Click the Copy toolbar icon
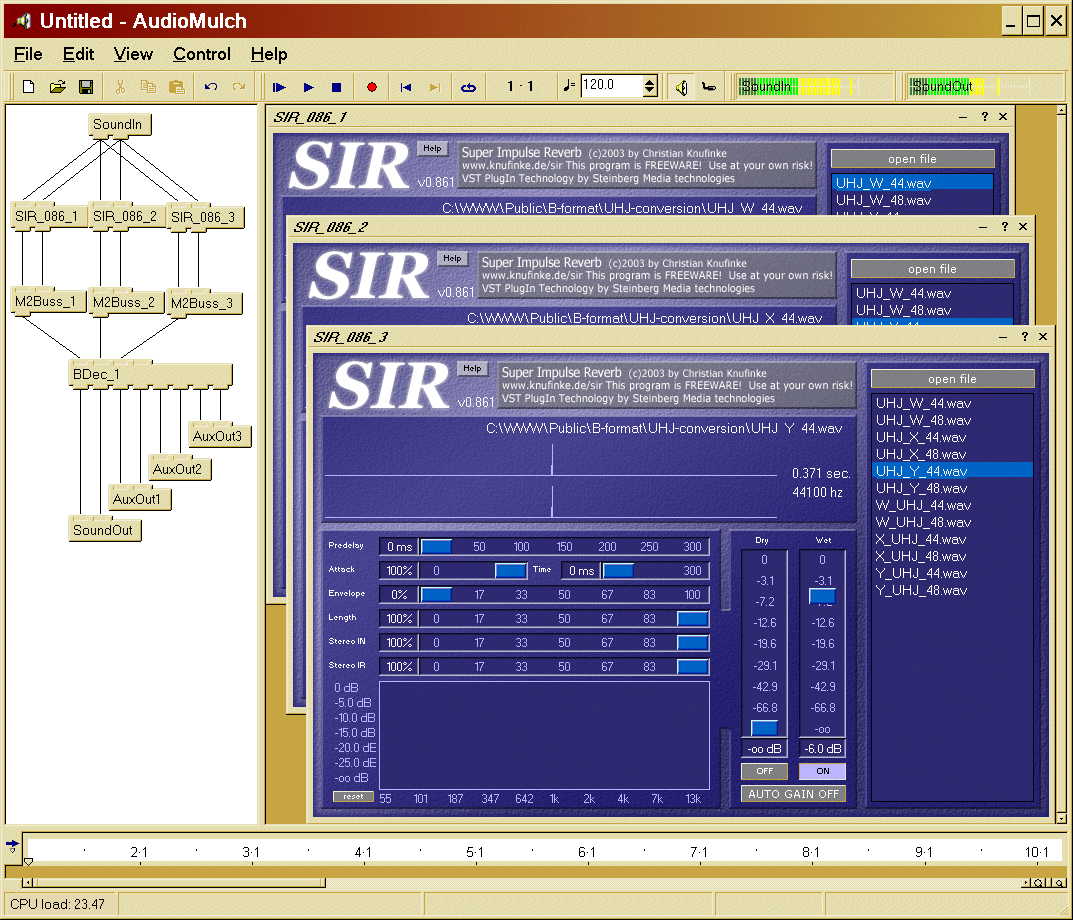This screenshot has width=1073, height=920. tap(148, 87)
